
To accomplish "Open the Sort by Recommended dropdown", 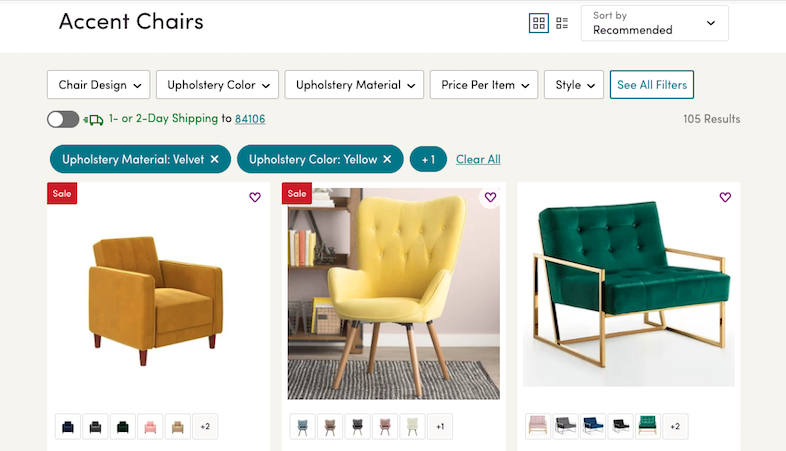I will click(x=654, y=23).
